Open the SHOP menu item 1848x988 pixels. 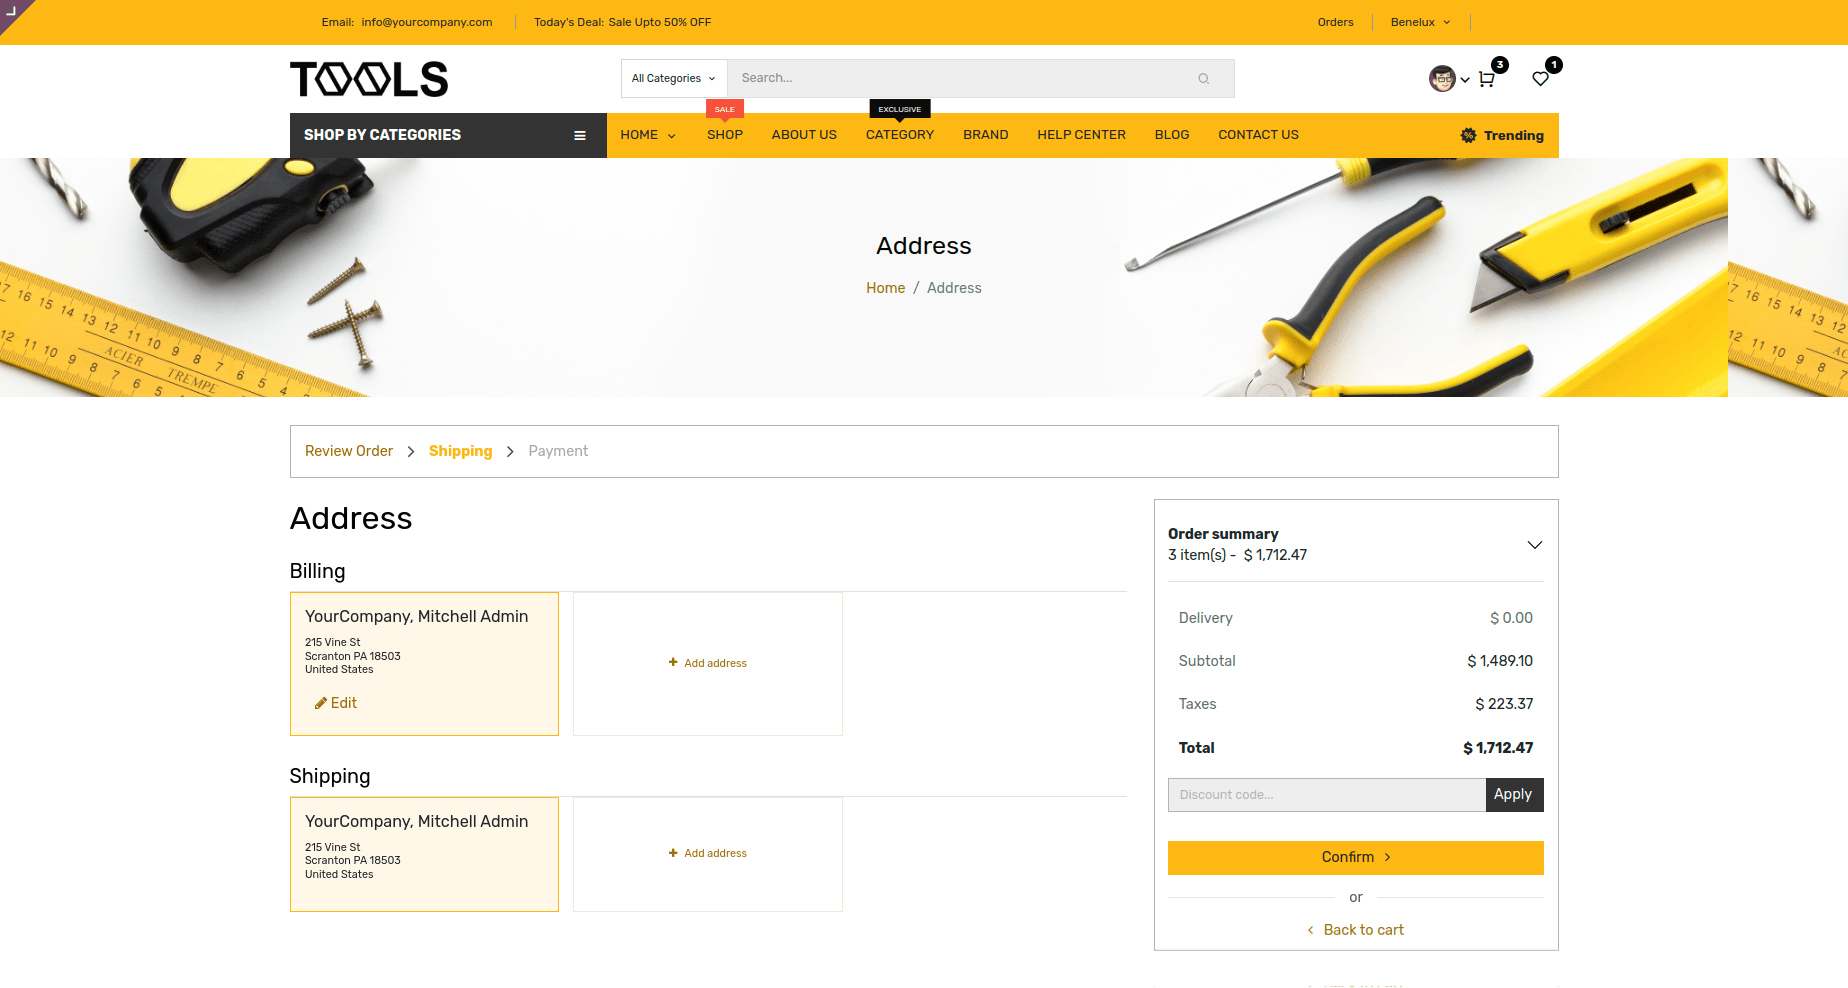coord(725,135)
